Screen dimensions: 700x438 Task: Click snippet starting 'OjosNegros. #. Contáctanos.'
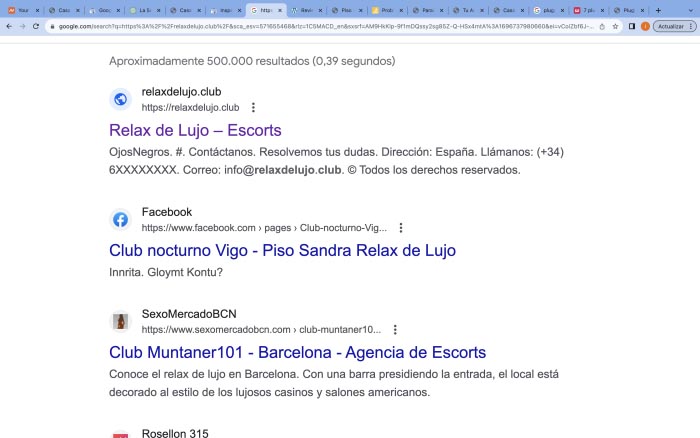pos(337,161)
